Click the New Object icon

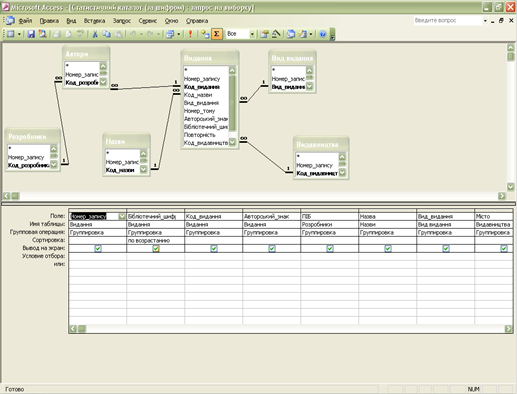(x=303, y=34)
